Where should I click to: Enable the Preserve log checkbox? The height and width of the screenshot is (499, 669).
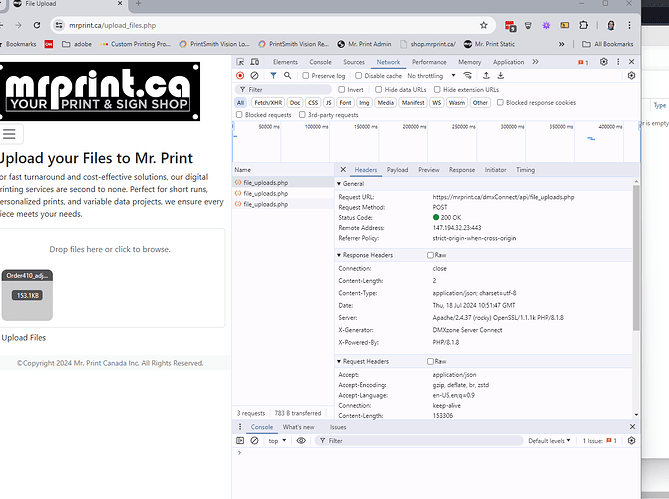point(305,75)
